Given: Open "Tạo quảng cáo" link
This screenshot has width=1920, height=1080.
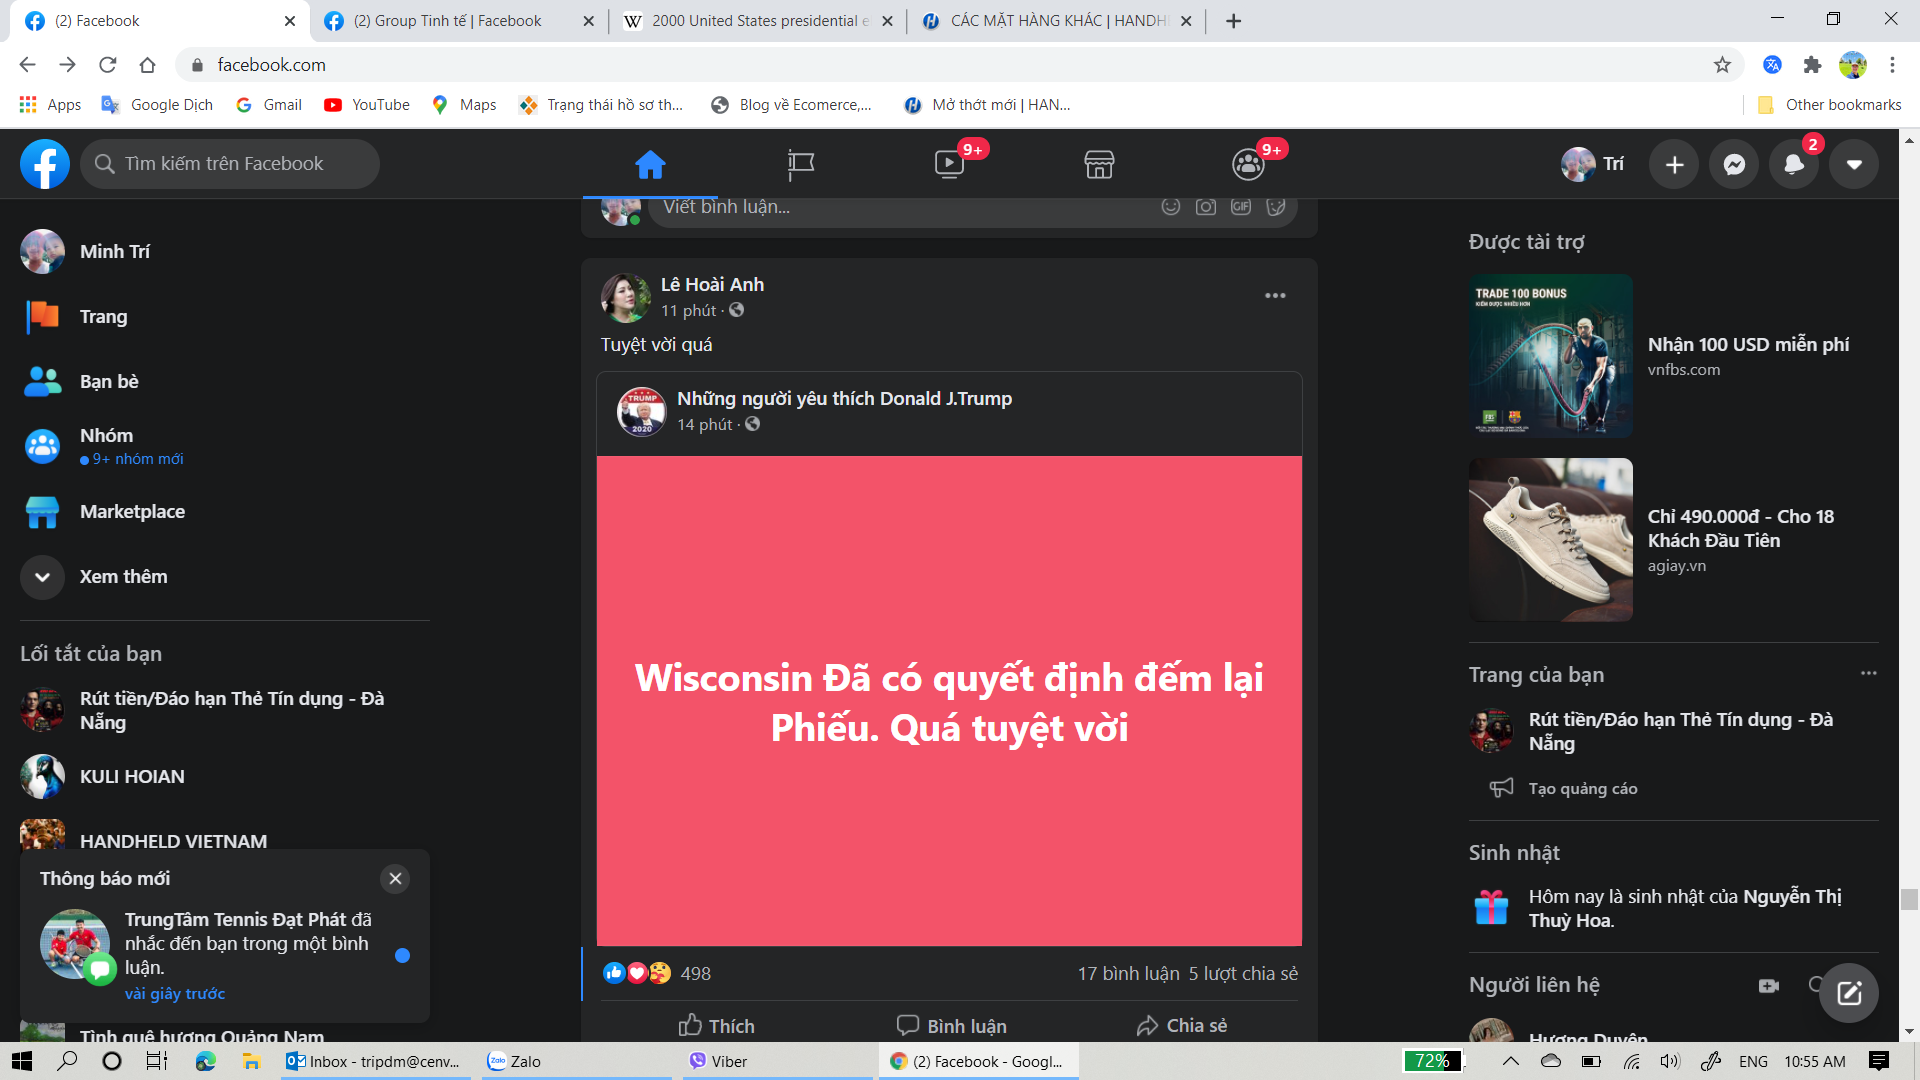Looking at the screenshot, I should coord(1581,788).
